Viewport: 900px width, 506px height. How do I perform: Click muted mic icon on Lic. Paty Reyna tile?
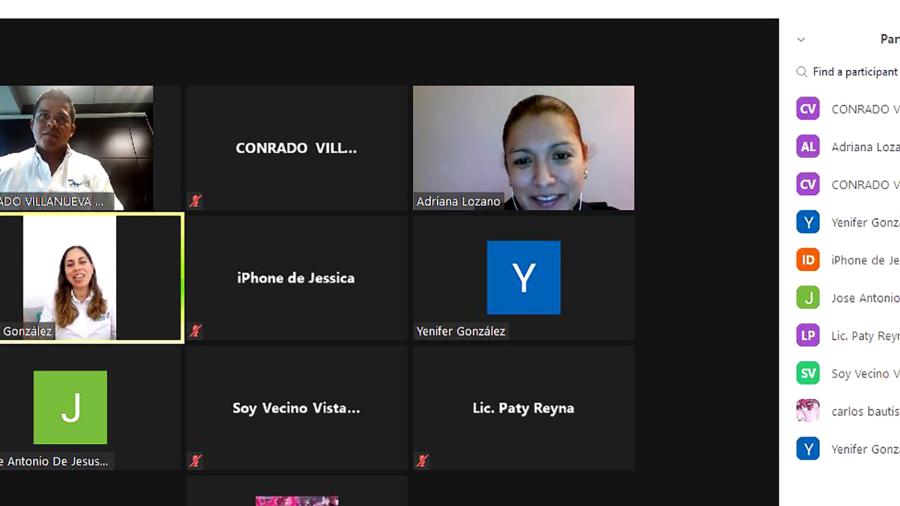tap(423, 461)
